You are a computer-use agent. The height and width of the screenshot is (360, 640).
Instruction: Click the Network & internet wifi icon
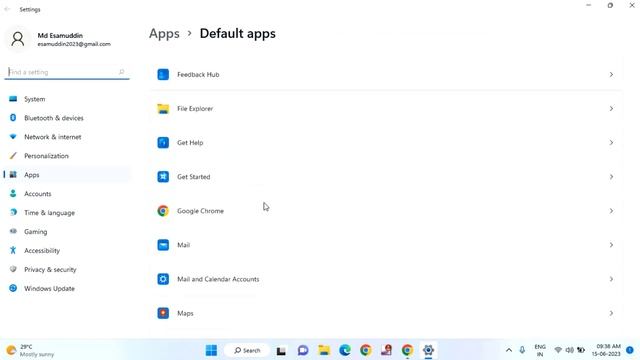point(13,137)
